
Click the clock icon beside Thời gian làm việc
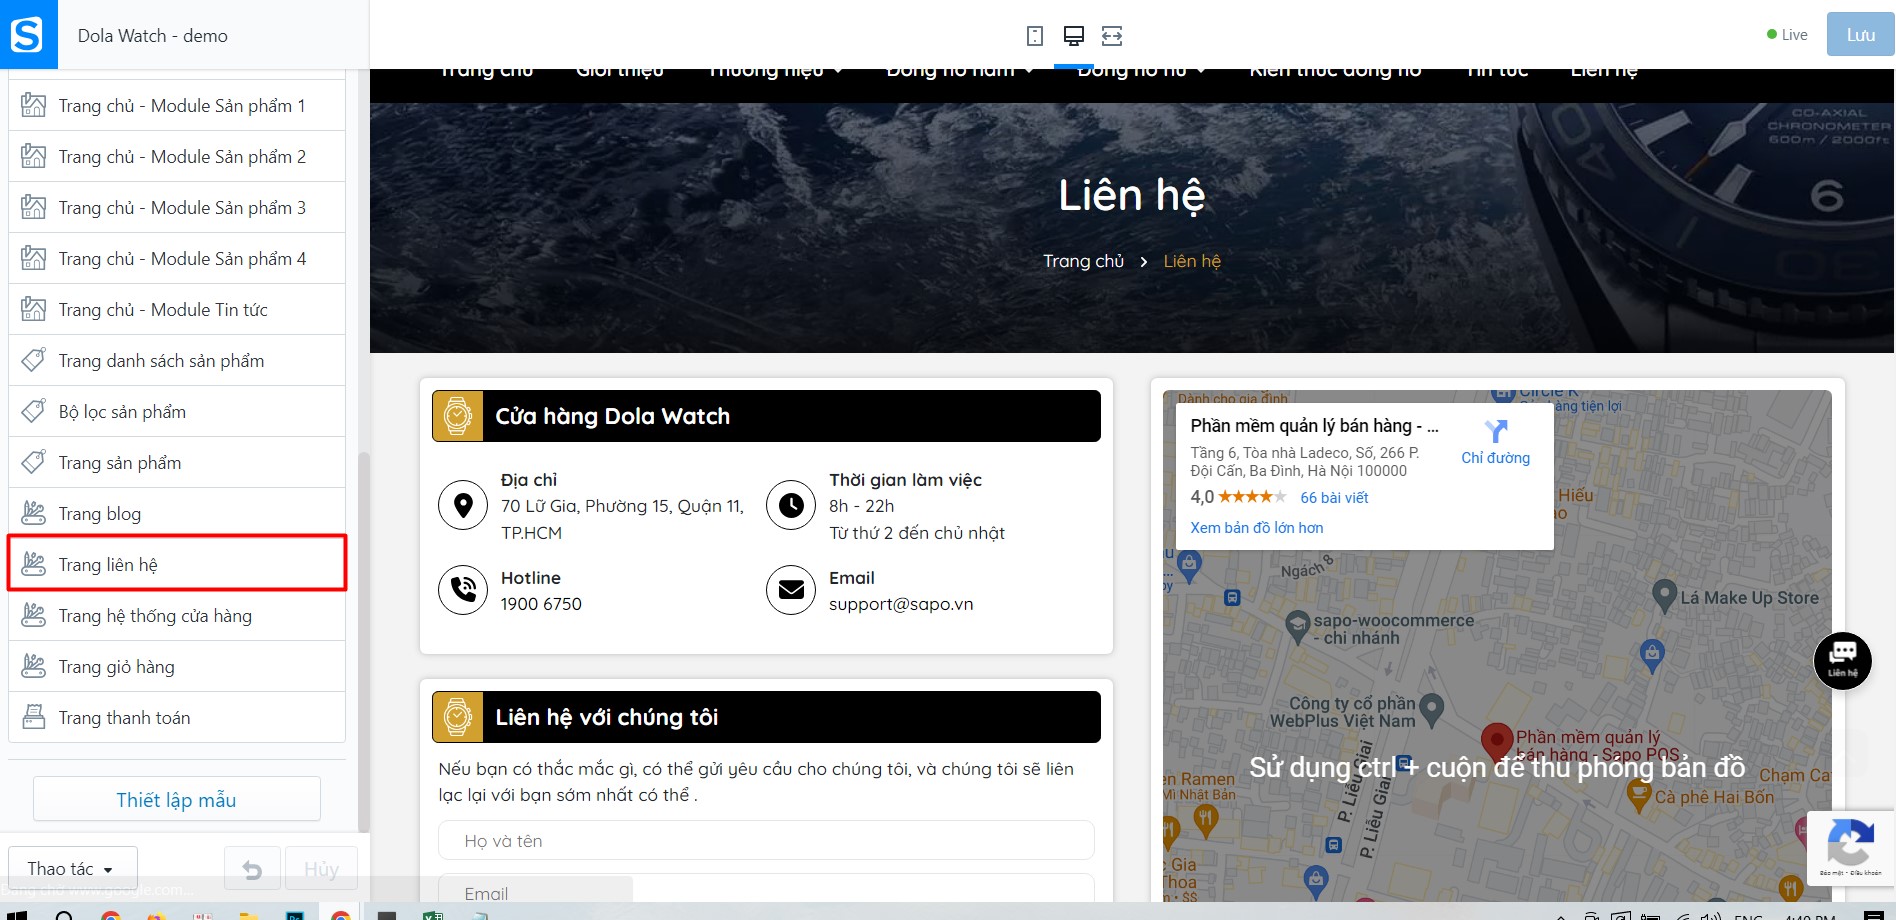coord(791,505)
